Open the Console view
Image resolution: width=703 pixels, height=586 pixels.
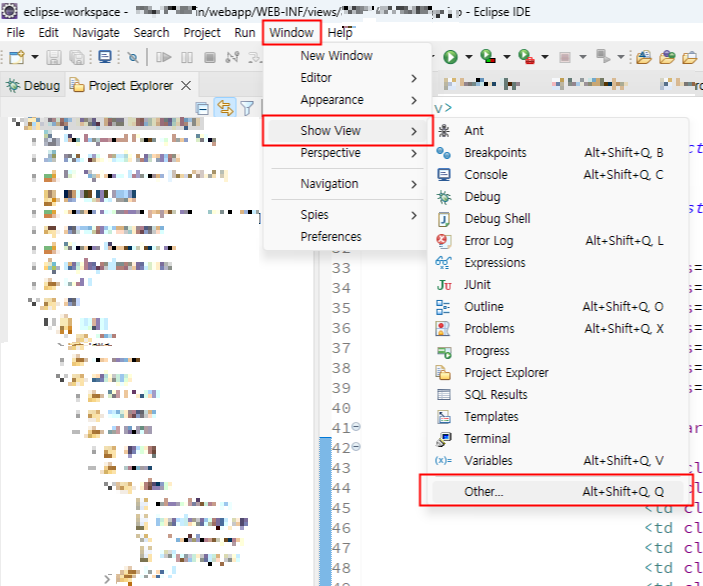point(558,174)
